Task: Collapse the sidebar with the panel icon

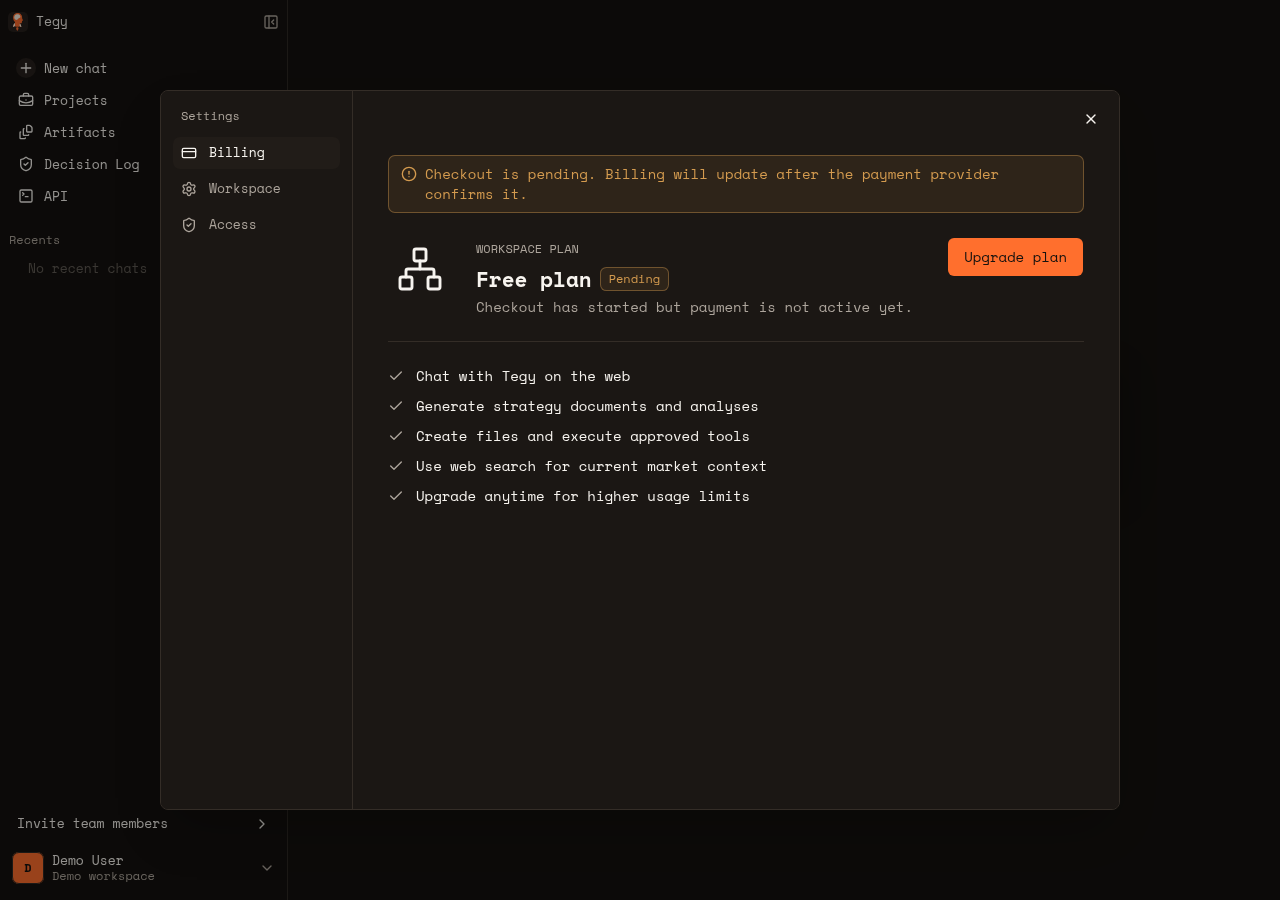Action: point(271,22)
